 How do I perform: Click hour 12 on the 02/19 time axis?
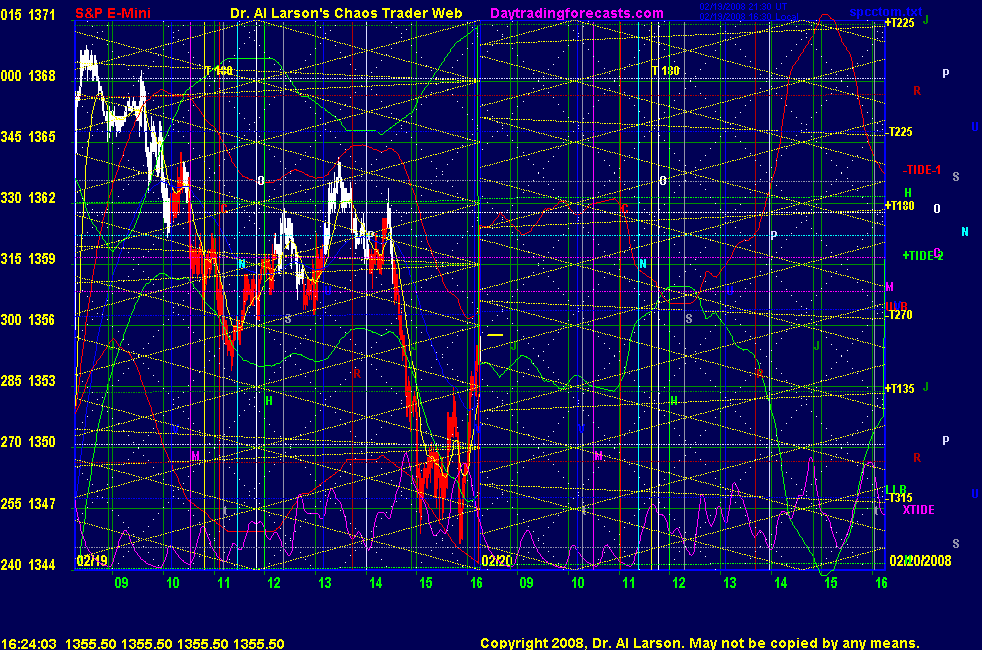(x=274, y=583)
